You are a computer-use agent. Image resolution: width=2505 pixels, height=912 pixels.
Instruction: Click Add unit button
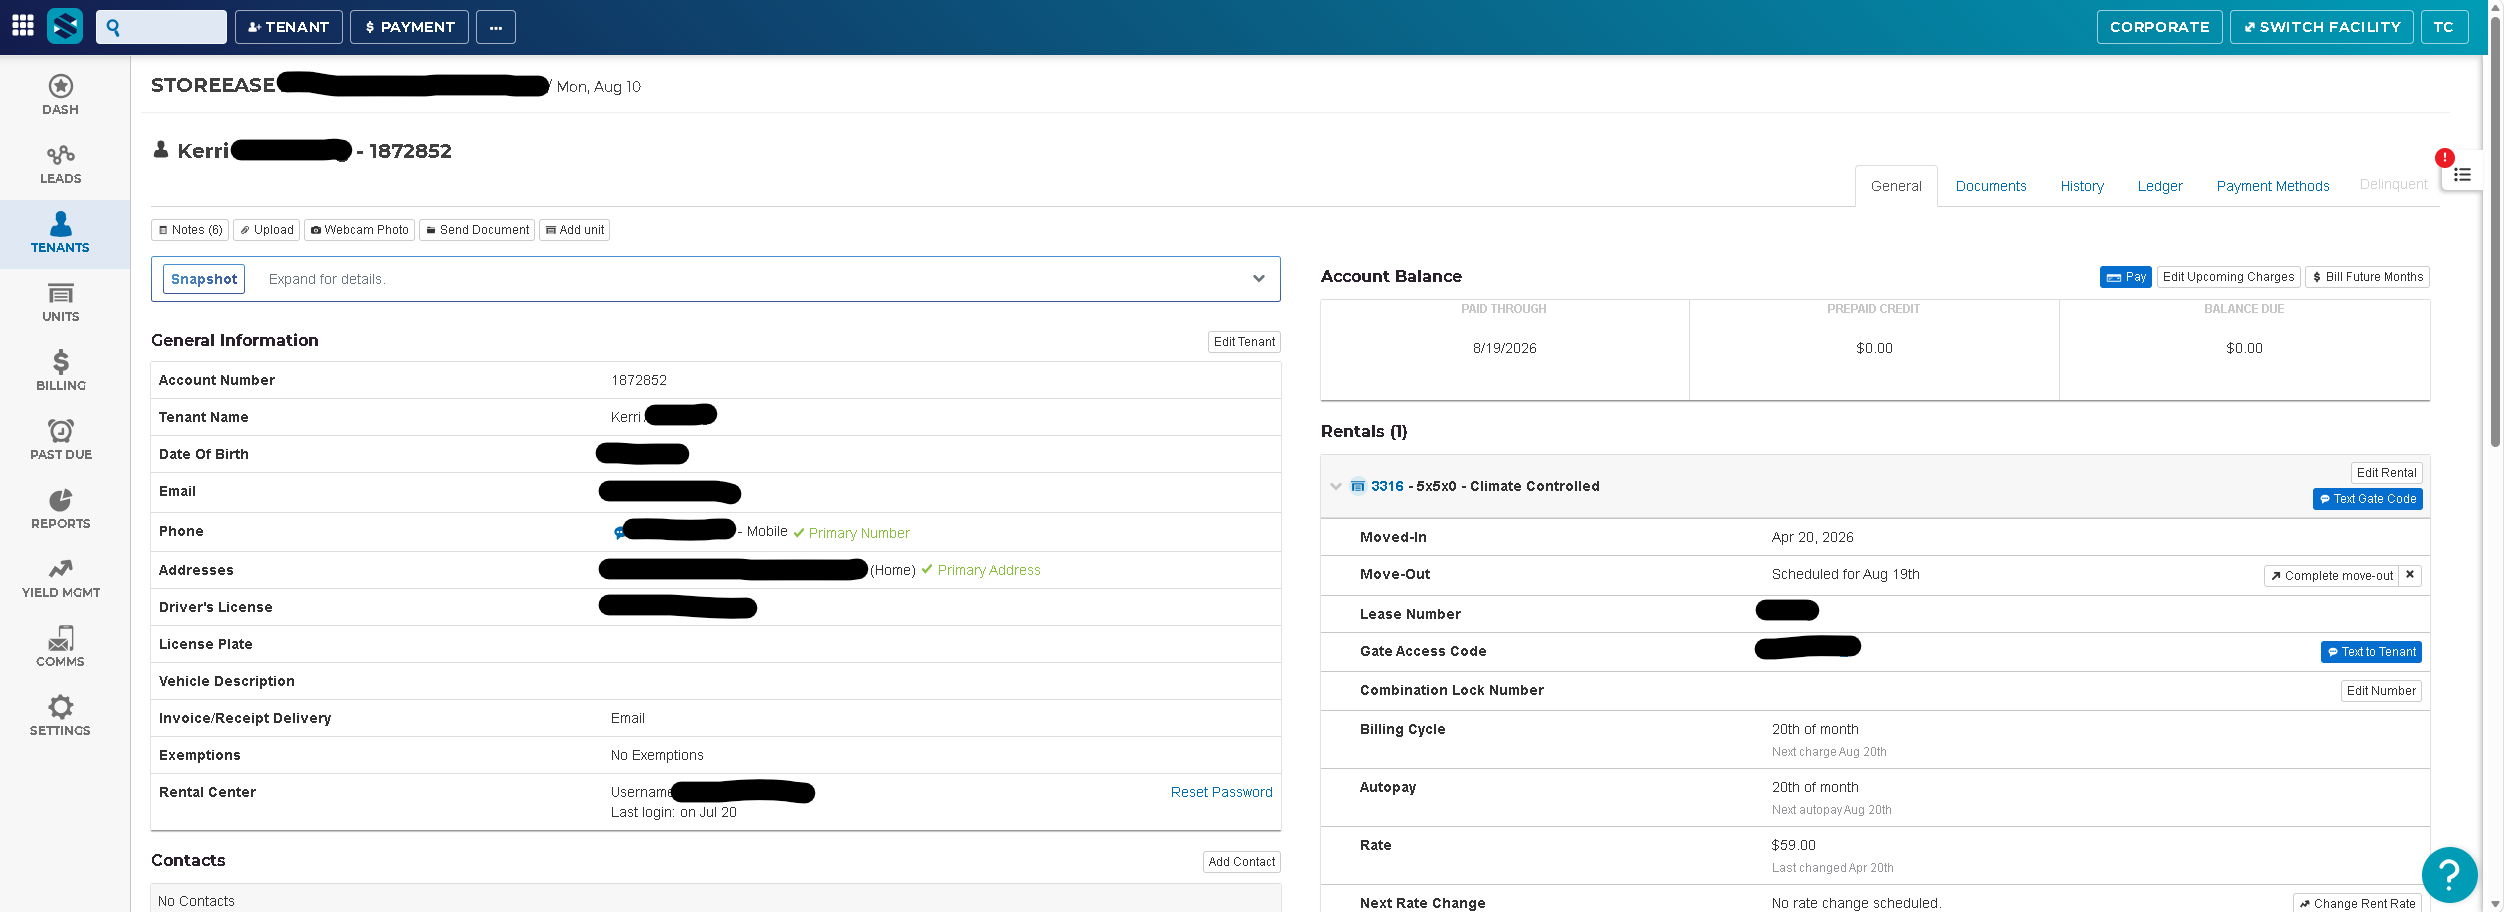tap(575, 230)
